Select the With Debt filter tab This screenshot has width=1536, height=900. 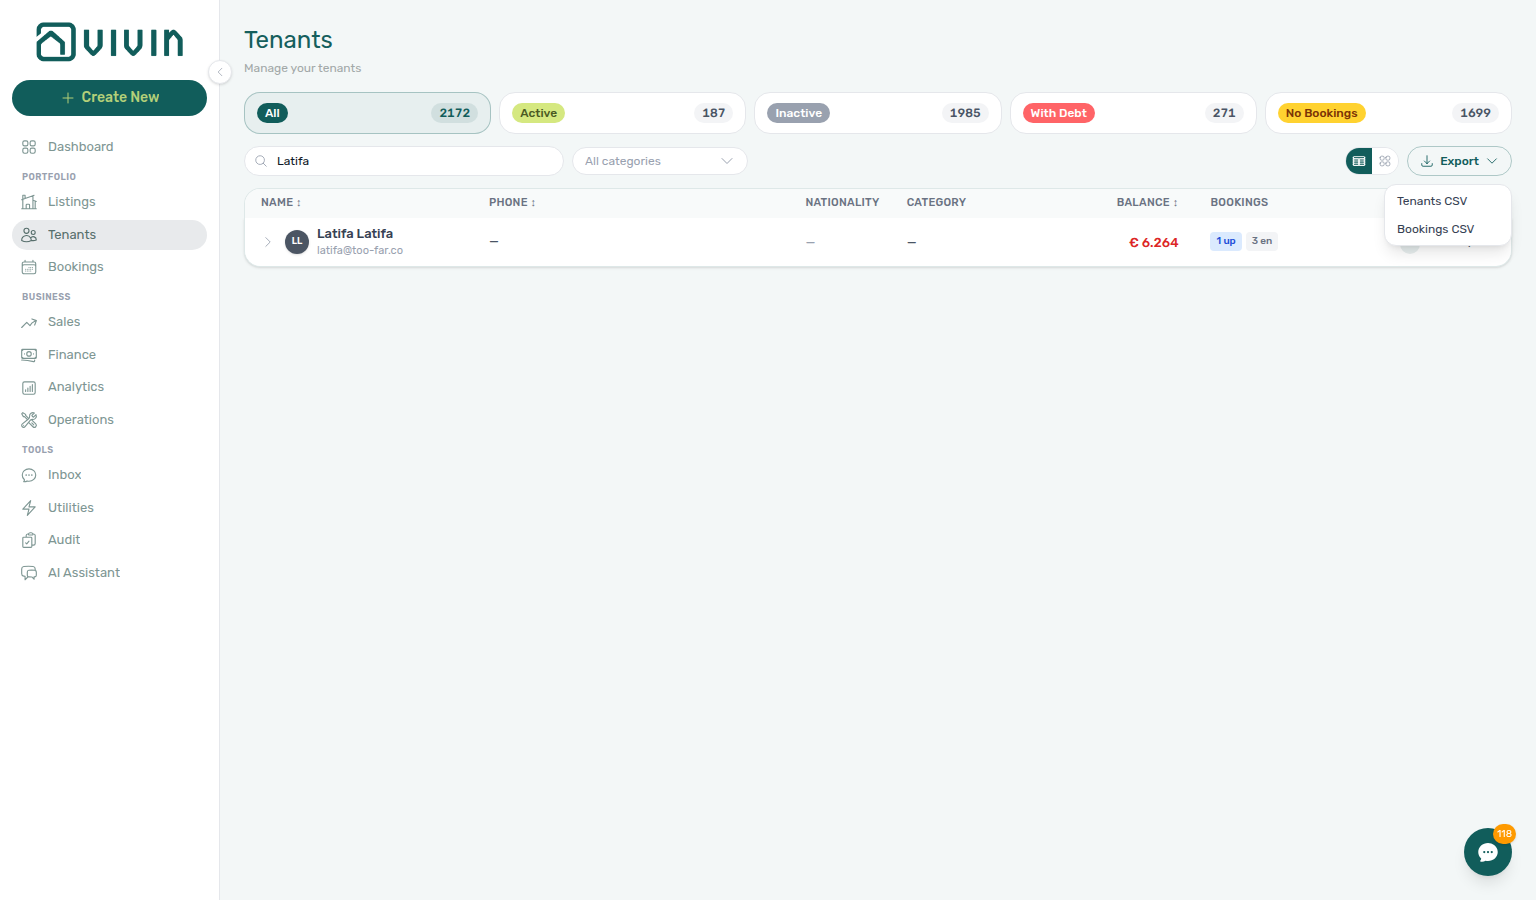point(1133,113)
